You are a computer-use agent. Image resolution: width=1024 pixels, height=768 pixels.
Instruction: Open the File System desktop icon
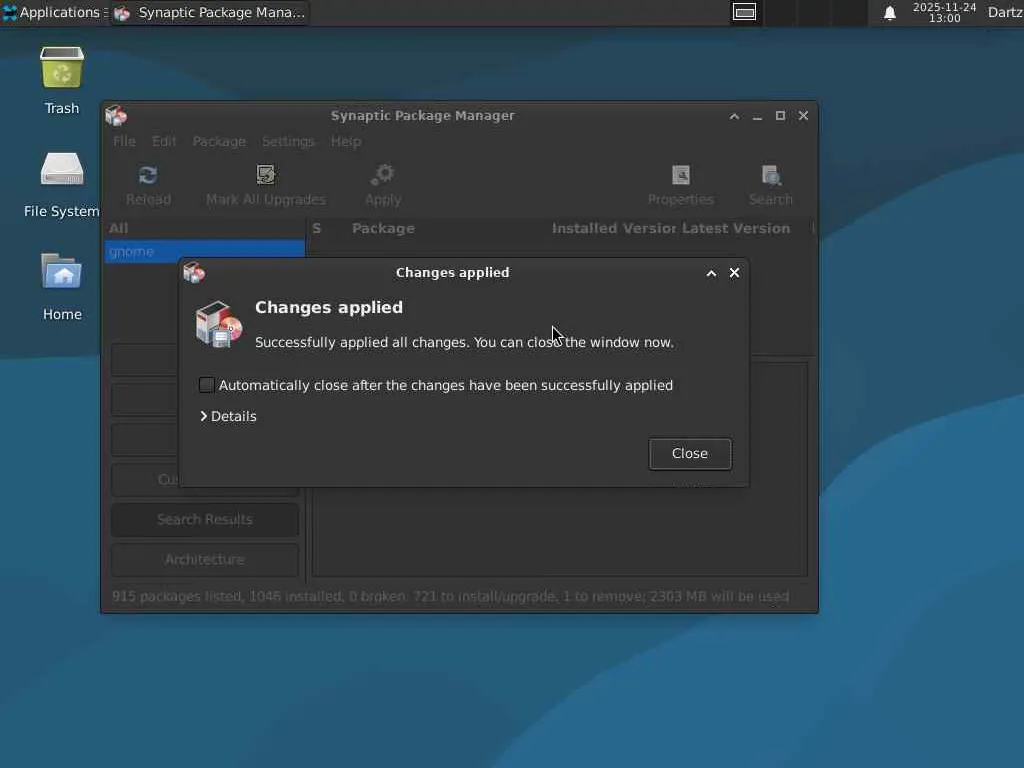[x=62, y=170]
